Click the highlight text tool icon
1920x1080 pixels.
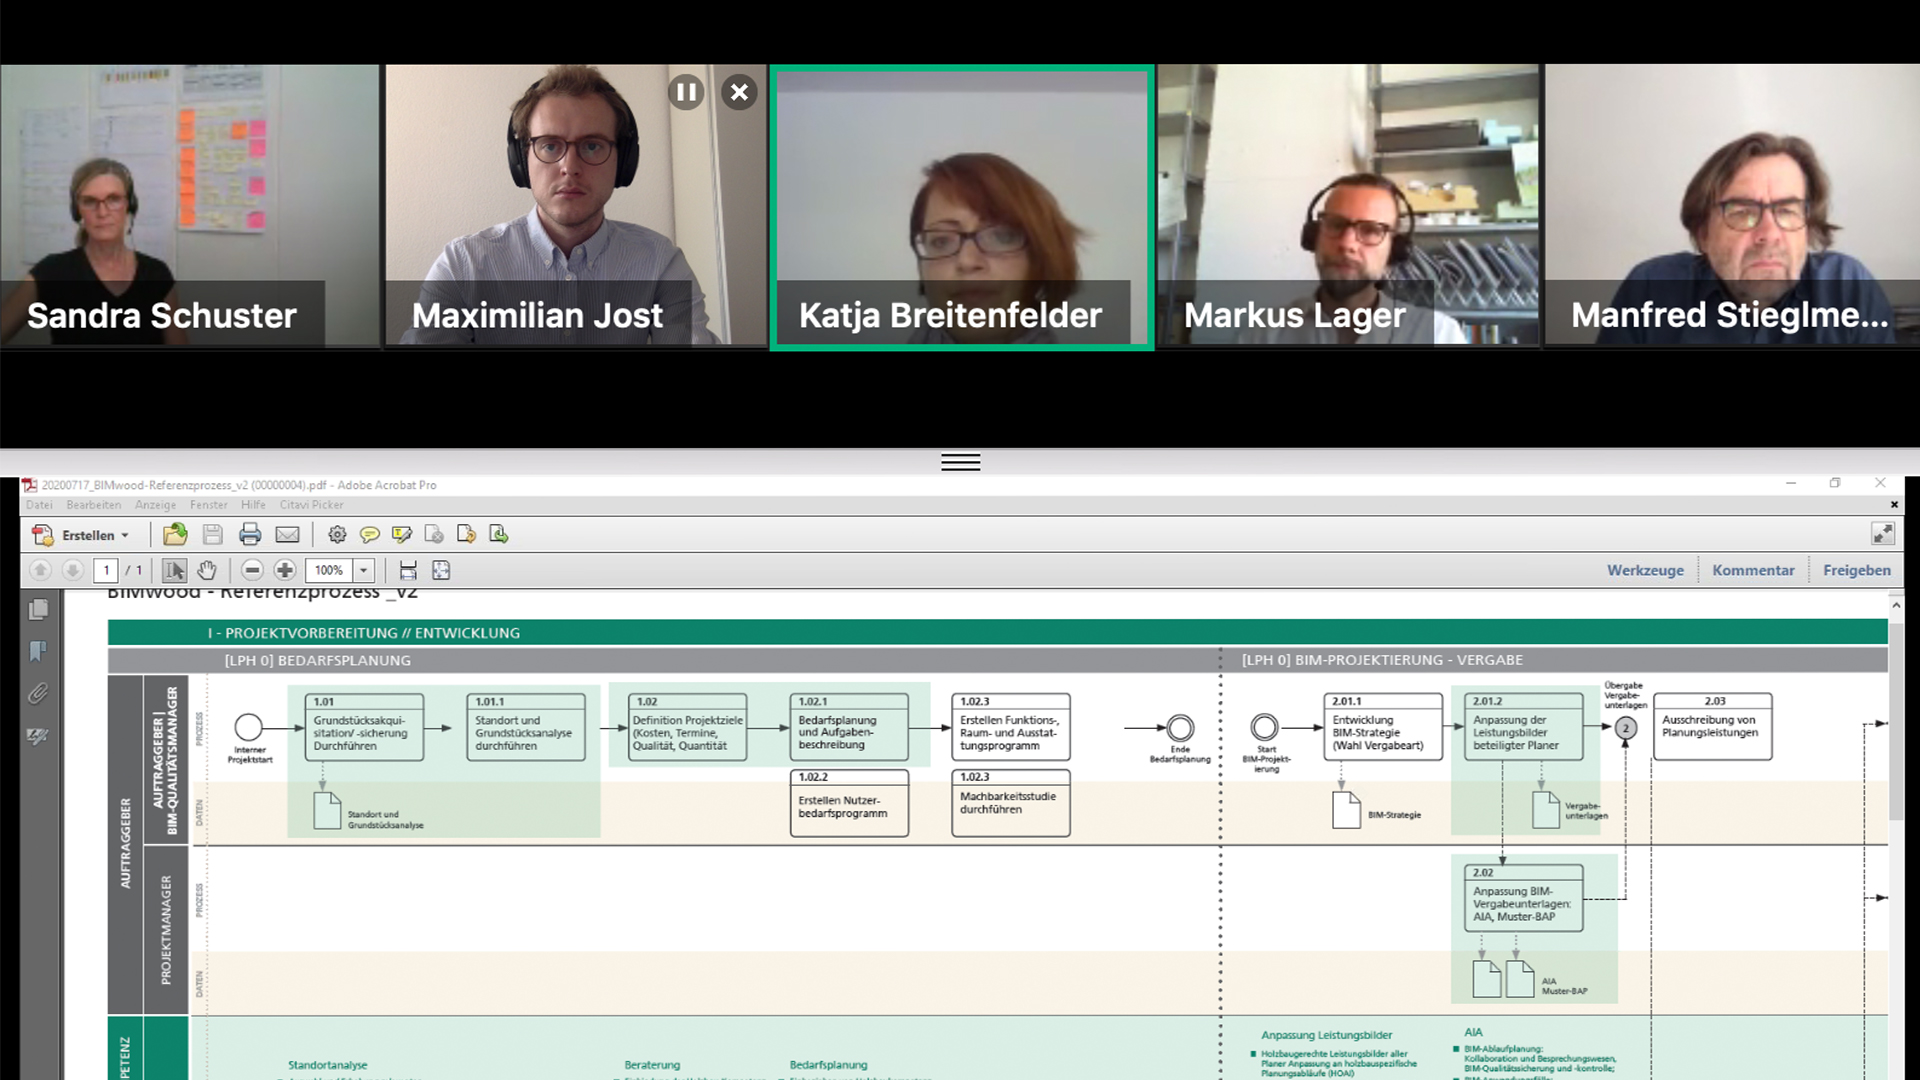[x=402, y=534]
